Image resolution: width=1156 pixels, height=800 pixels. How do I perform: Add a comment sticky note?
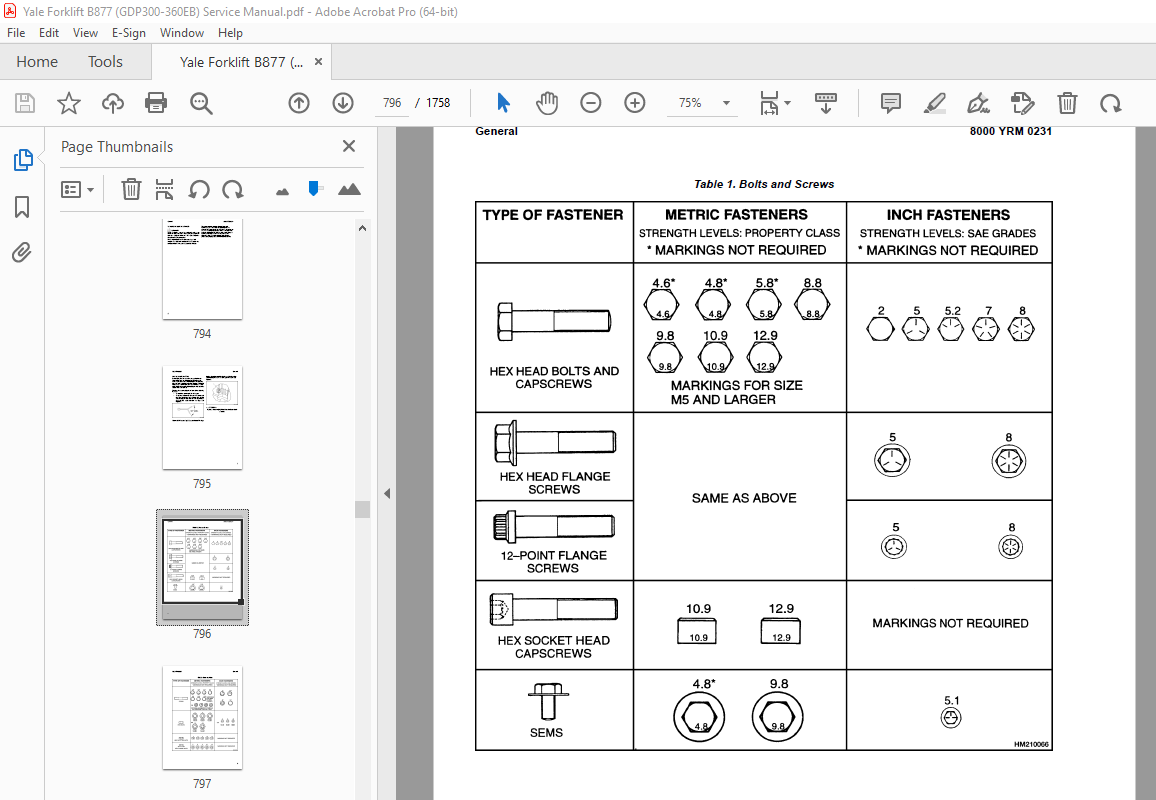point(891,103)
